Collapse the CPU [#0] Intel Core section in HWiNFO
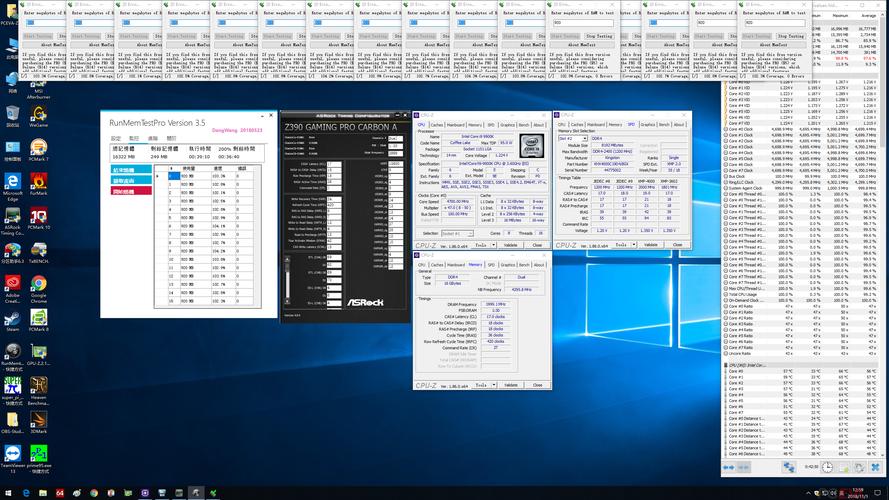The image size is (889, 500). click(x=726, y=365)
